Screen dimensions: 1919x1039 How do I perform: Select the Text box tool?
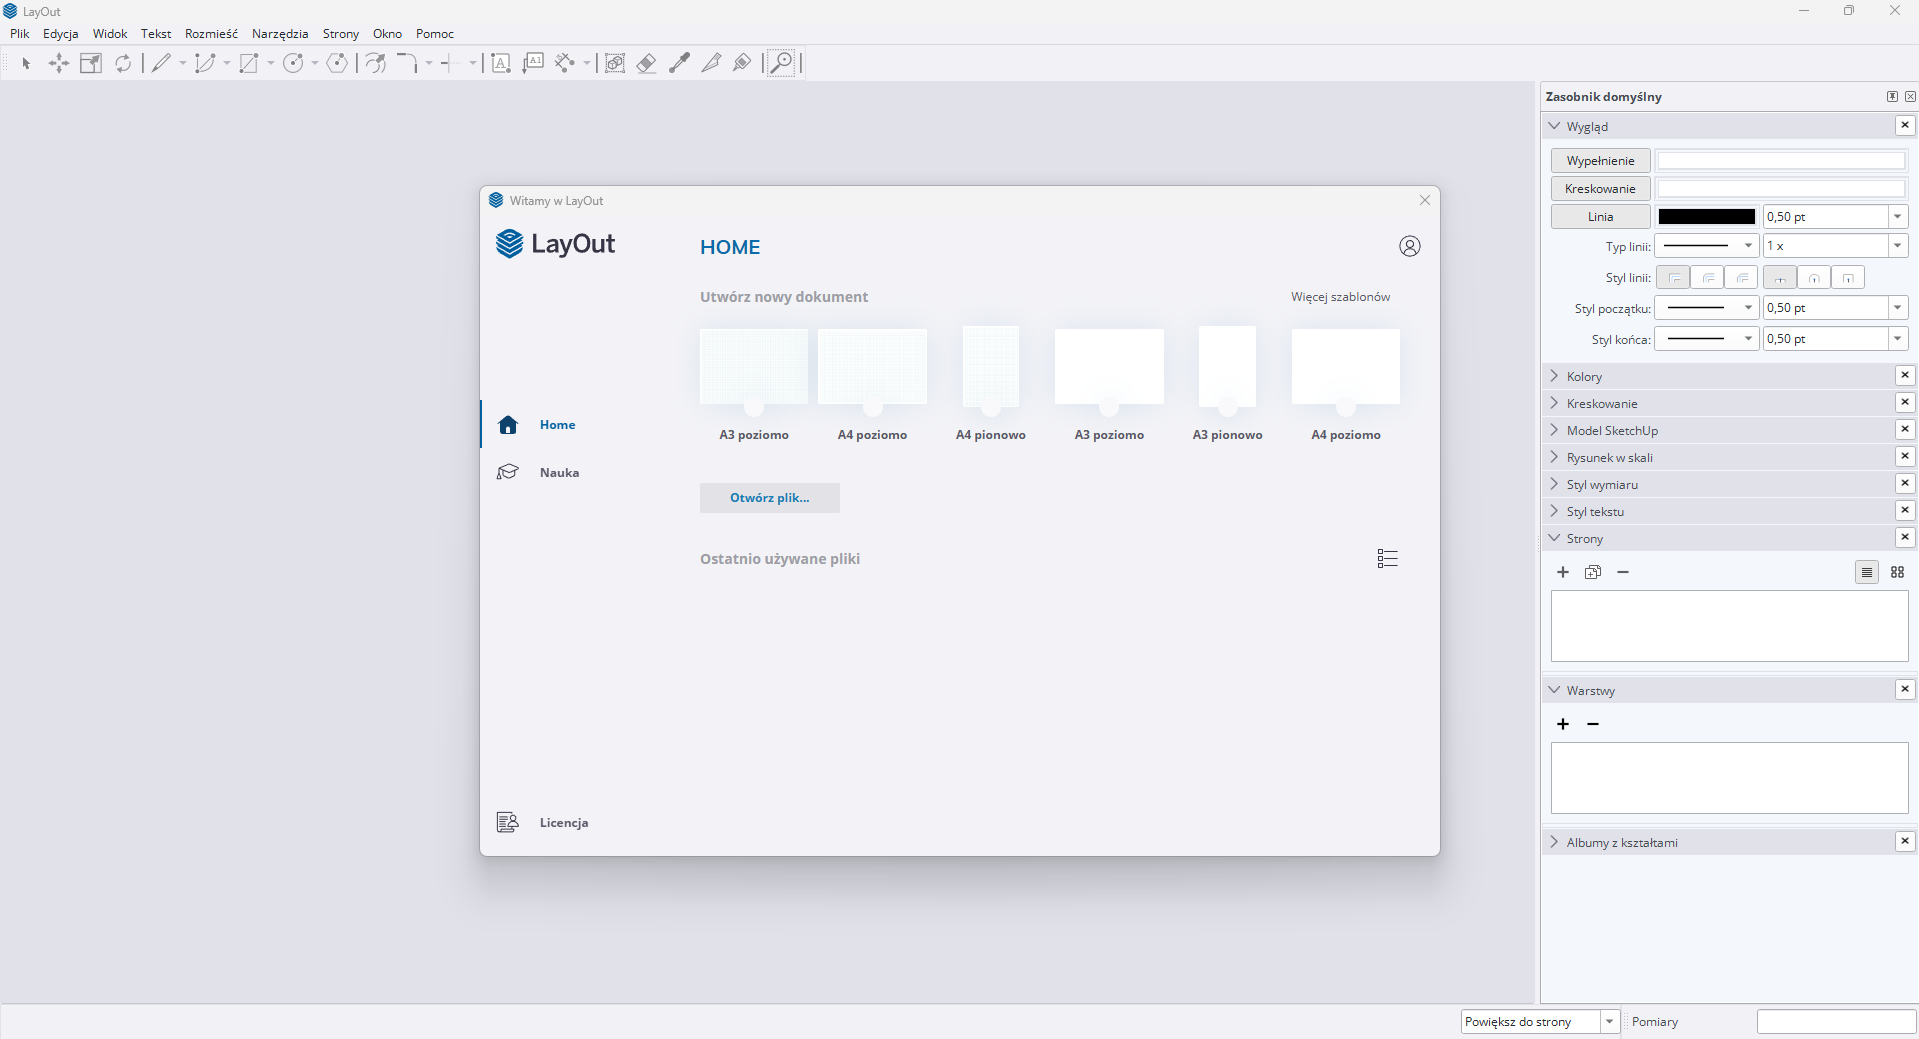(501, 63)
